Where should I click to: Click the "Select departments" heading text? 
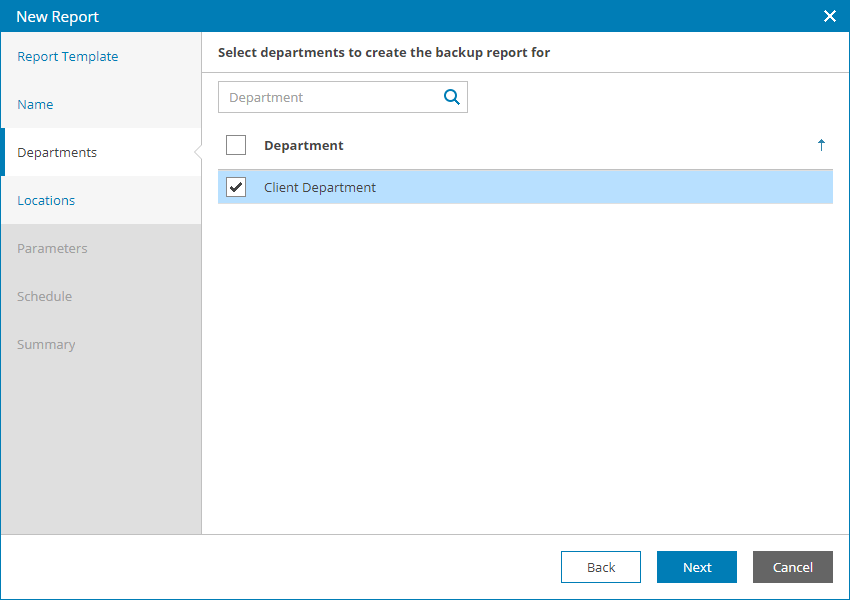pos(384,52)
